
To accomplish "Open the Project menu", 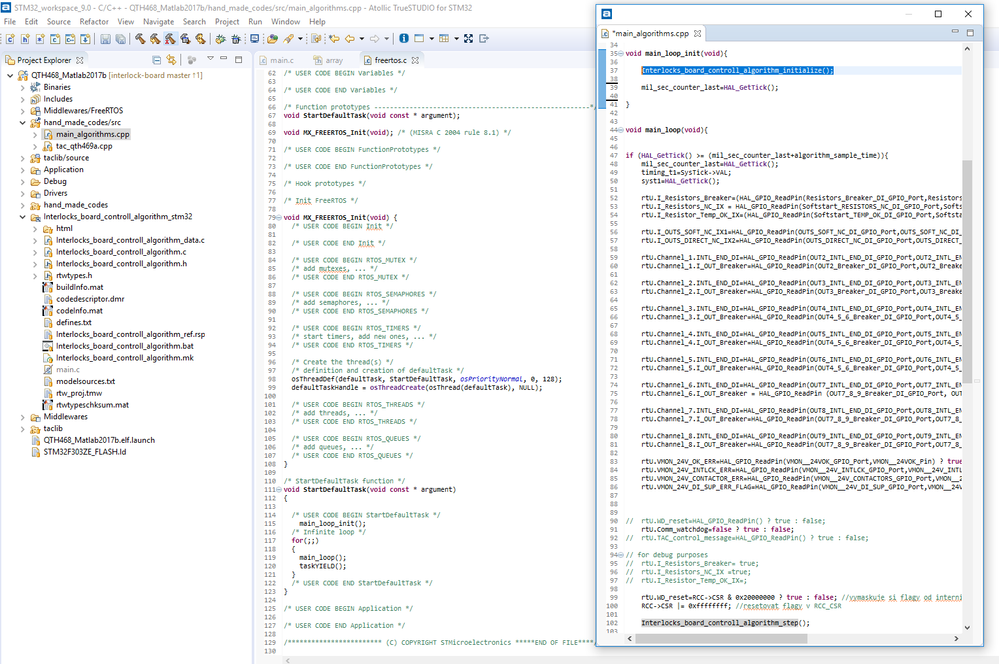I will [x=227, y=22].
